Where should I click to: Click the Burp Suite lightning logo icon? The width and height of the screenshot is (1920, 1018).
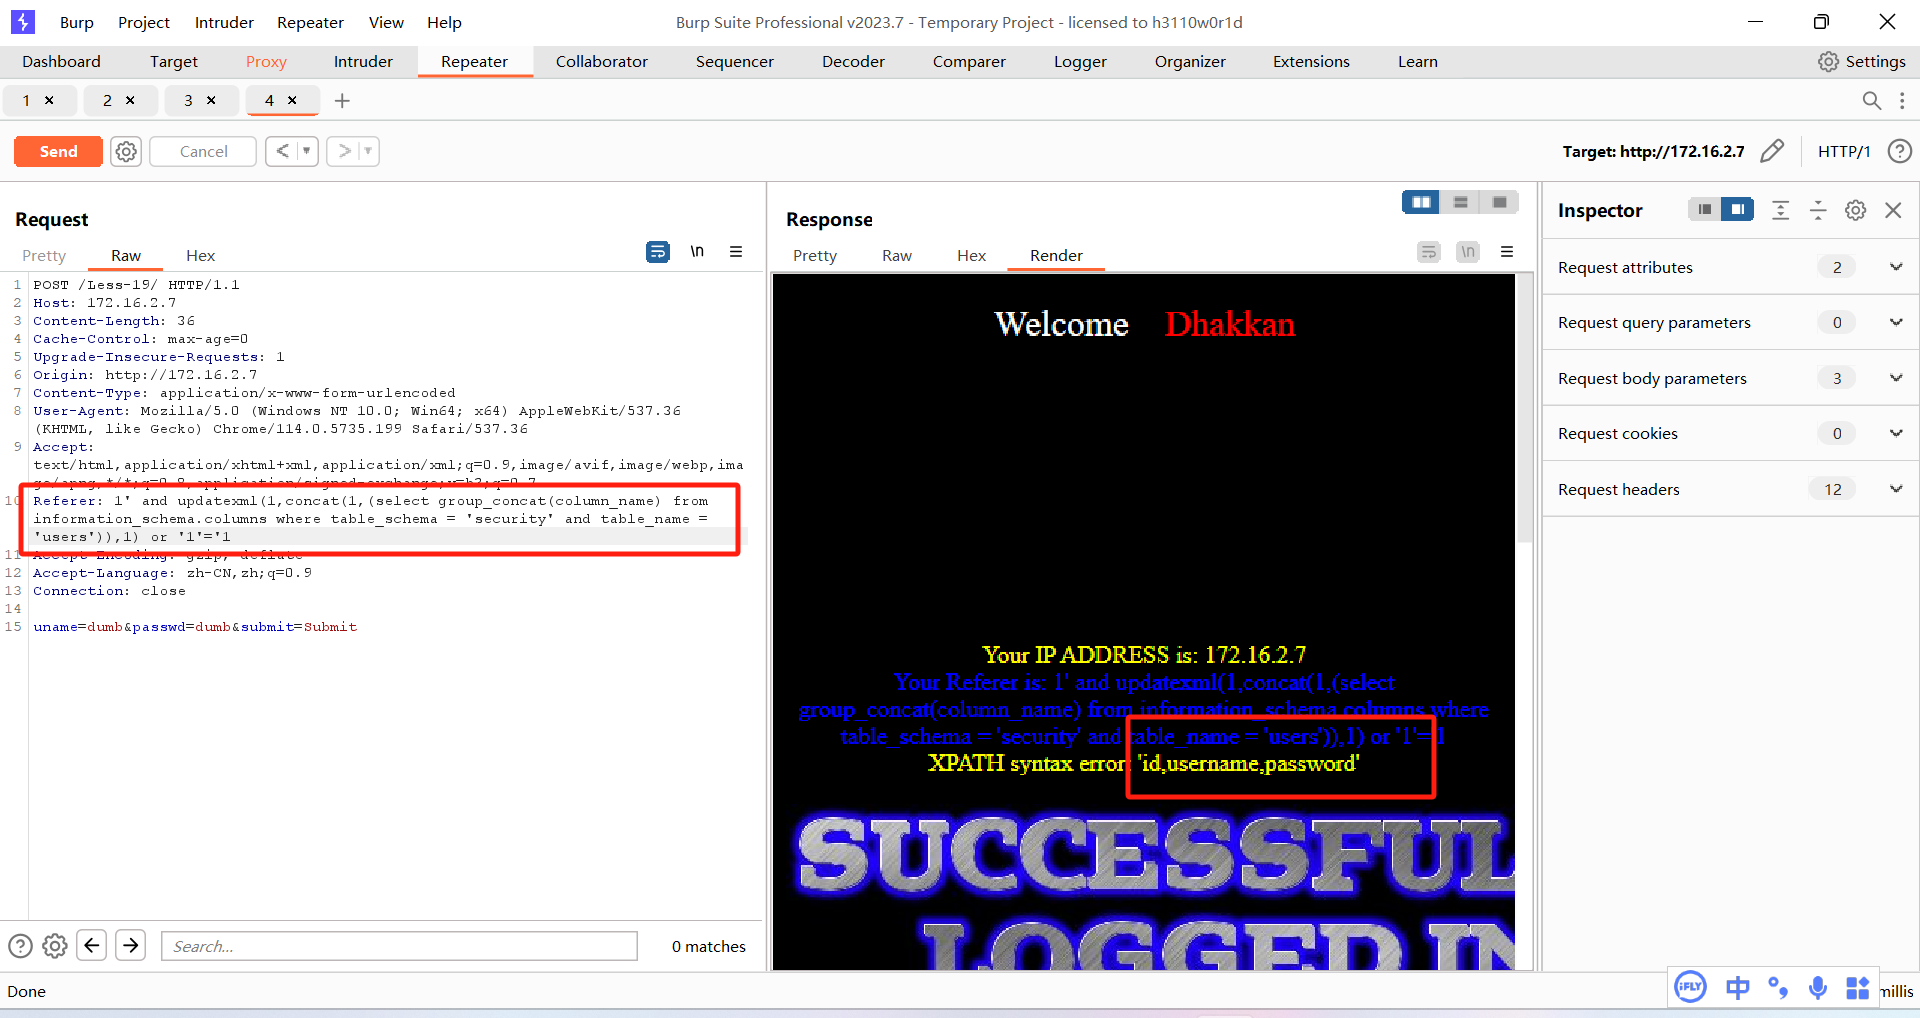click(22, 21)
